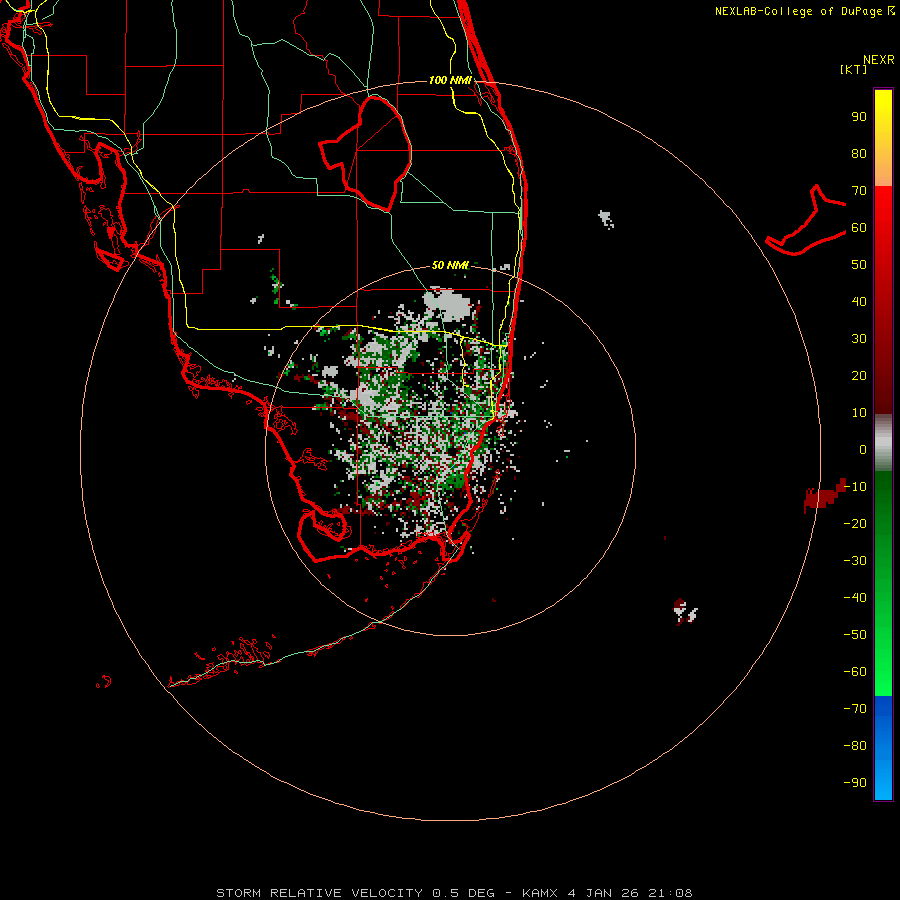The height and width of the screenshot is (900, 900).
Task: Click the 30 value on the velocity scale
Action: pos(859,339)
